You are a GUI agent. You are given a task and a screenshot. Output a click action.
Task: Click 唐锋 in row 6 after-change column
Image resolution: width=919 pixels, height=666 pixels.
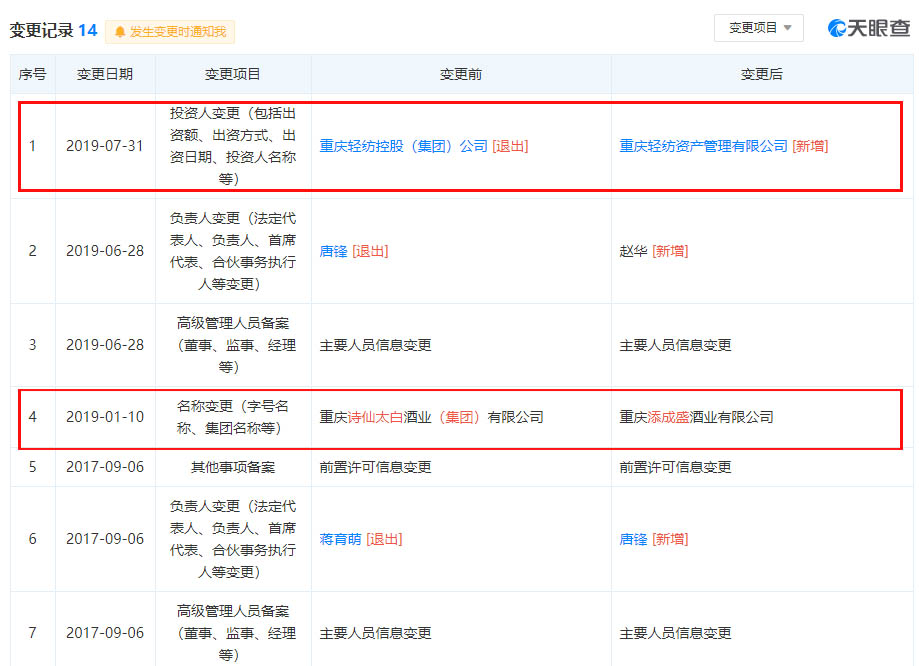coord(633,539)
